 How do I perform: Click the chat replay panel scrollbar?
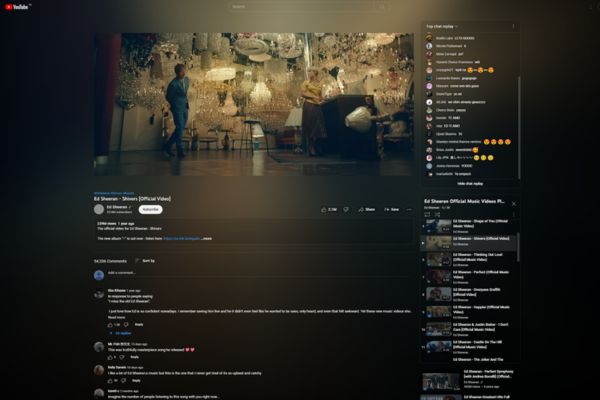pyautogui.click(x=519, y=126)
